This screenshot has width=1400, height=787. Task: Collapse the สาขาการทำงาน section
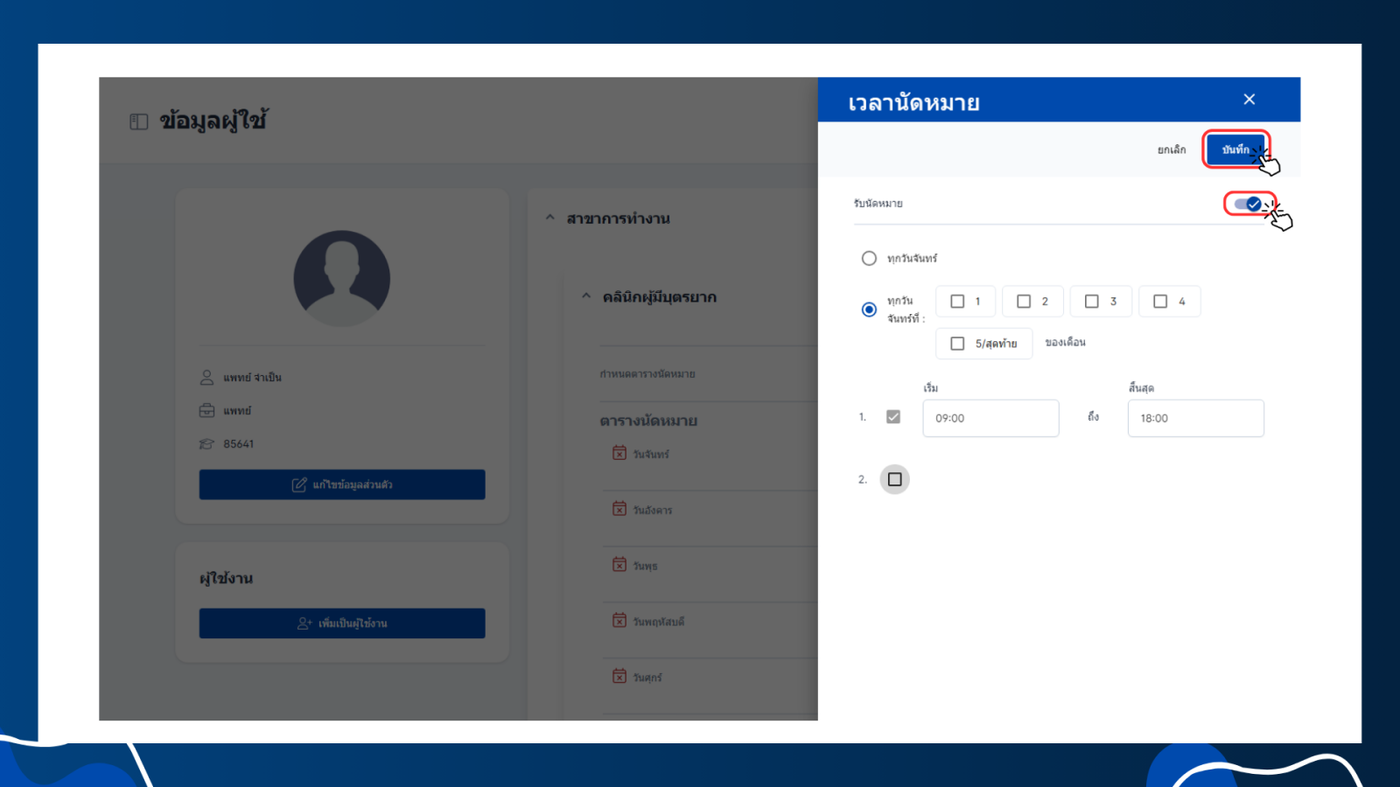[x=550, y=218]
